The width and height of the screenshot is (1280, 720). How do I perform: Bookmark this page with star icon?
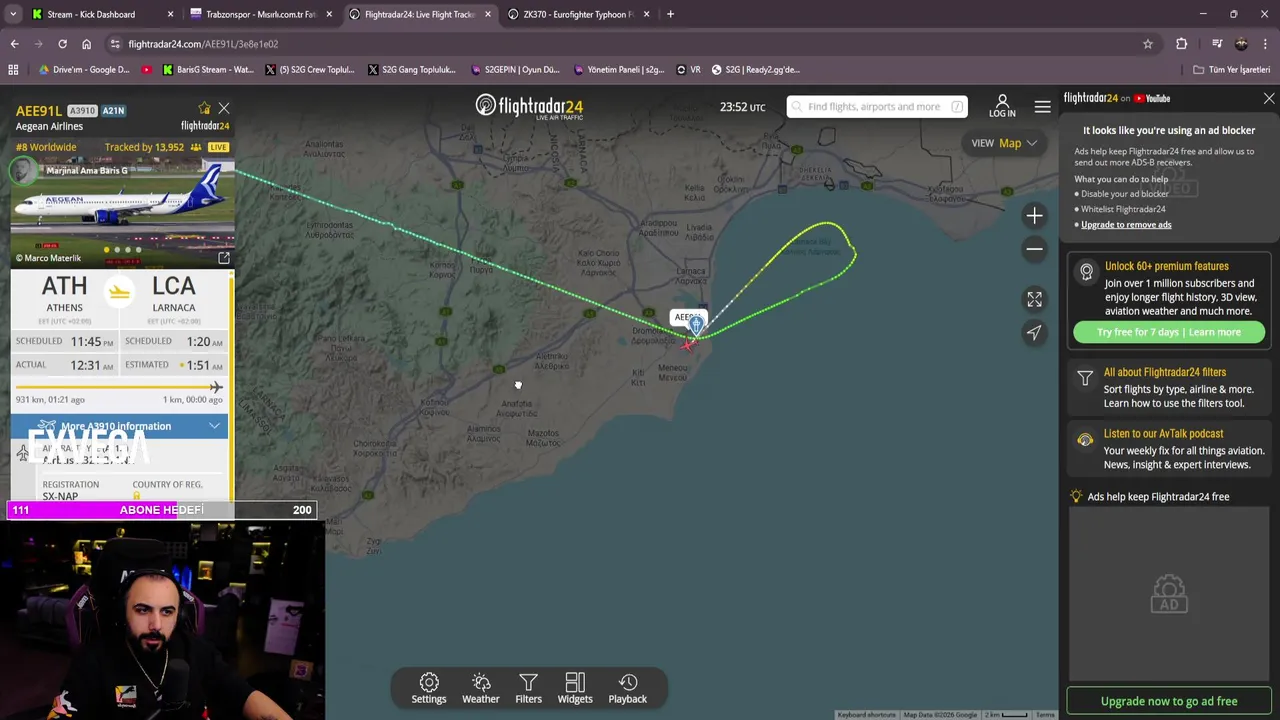[1148, 44]
